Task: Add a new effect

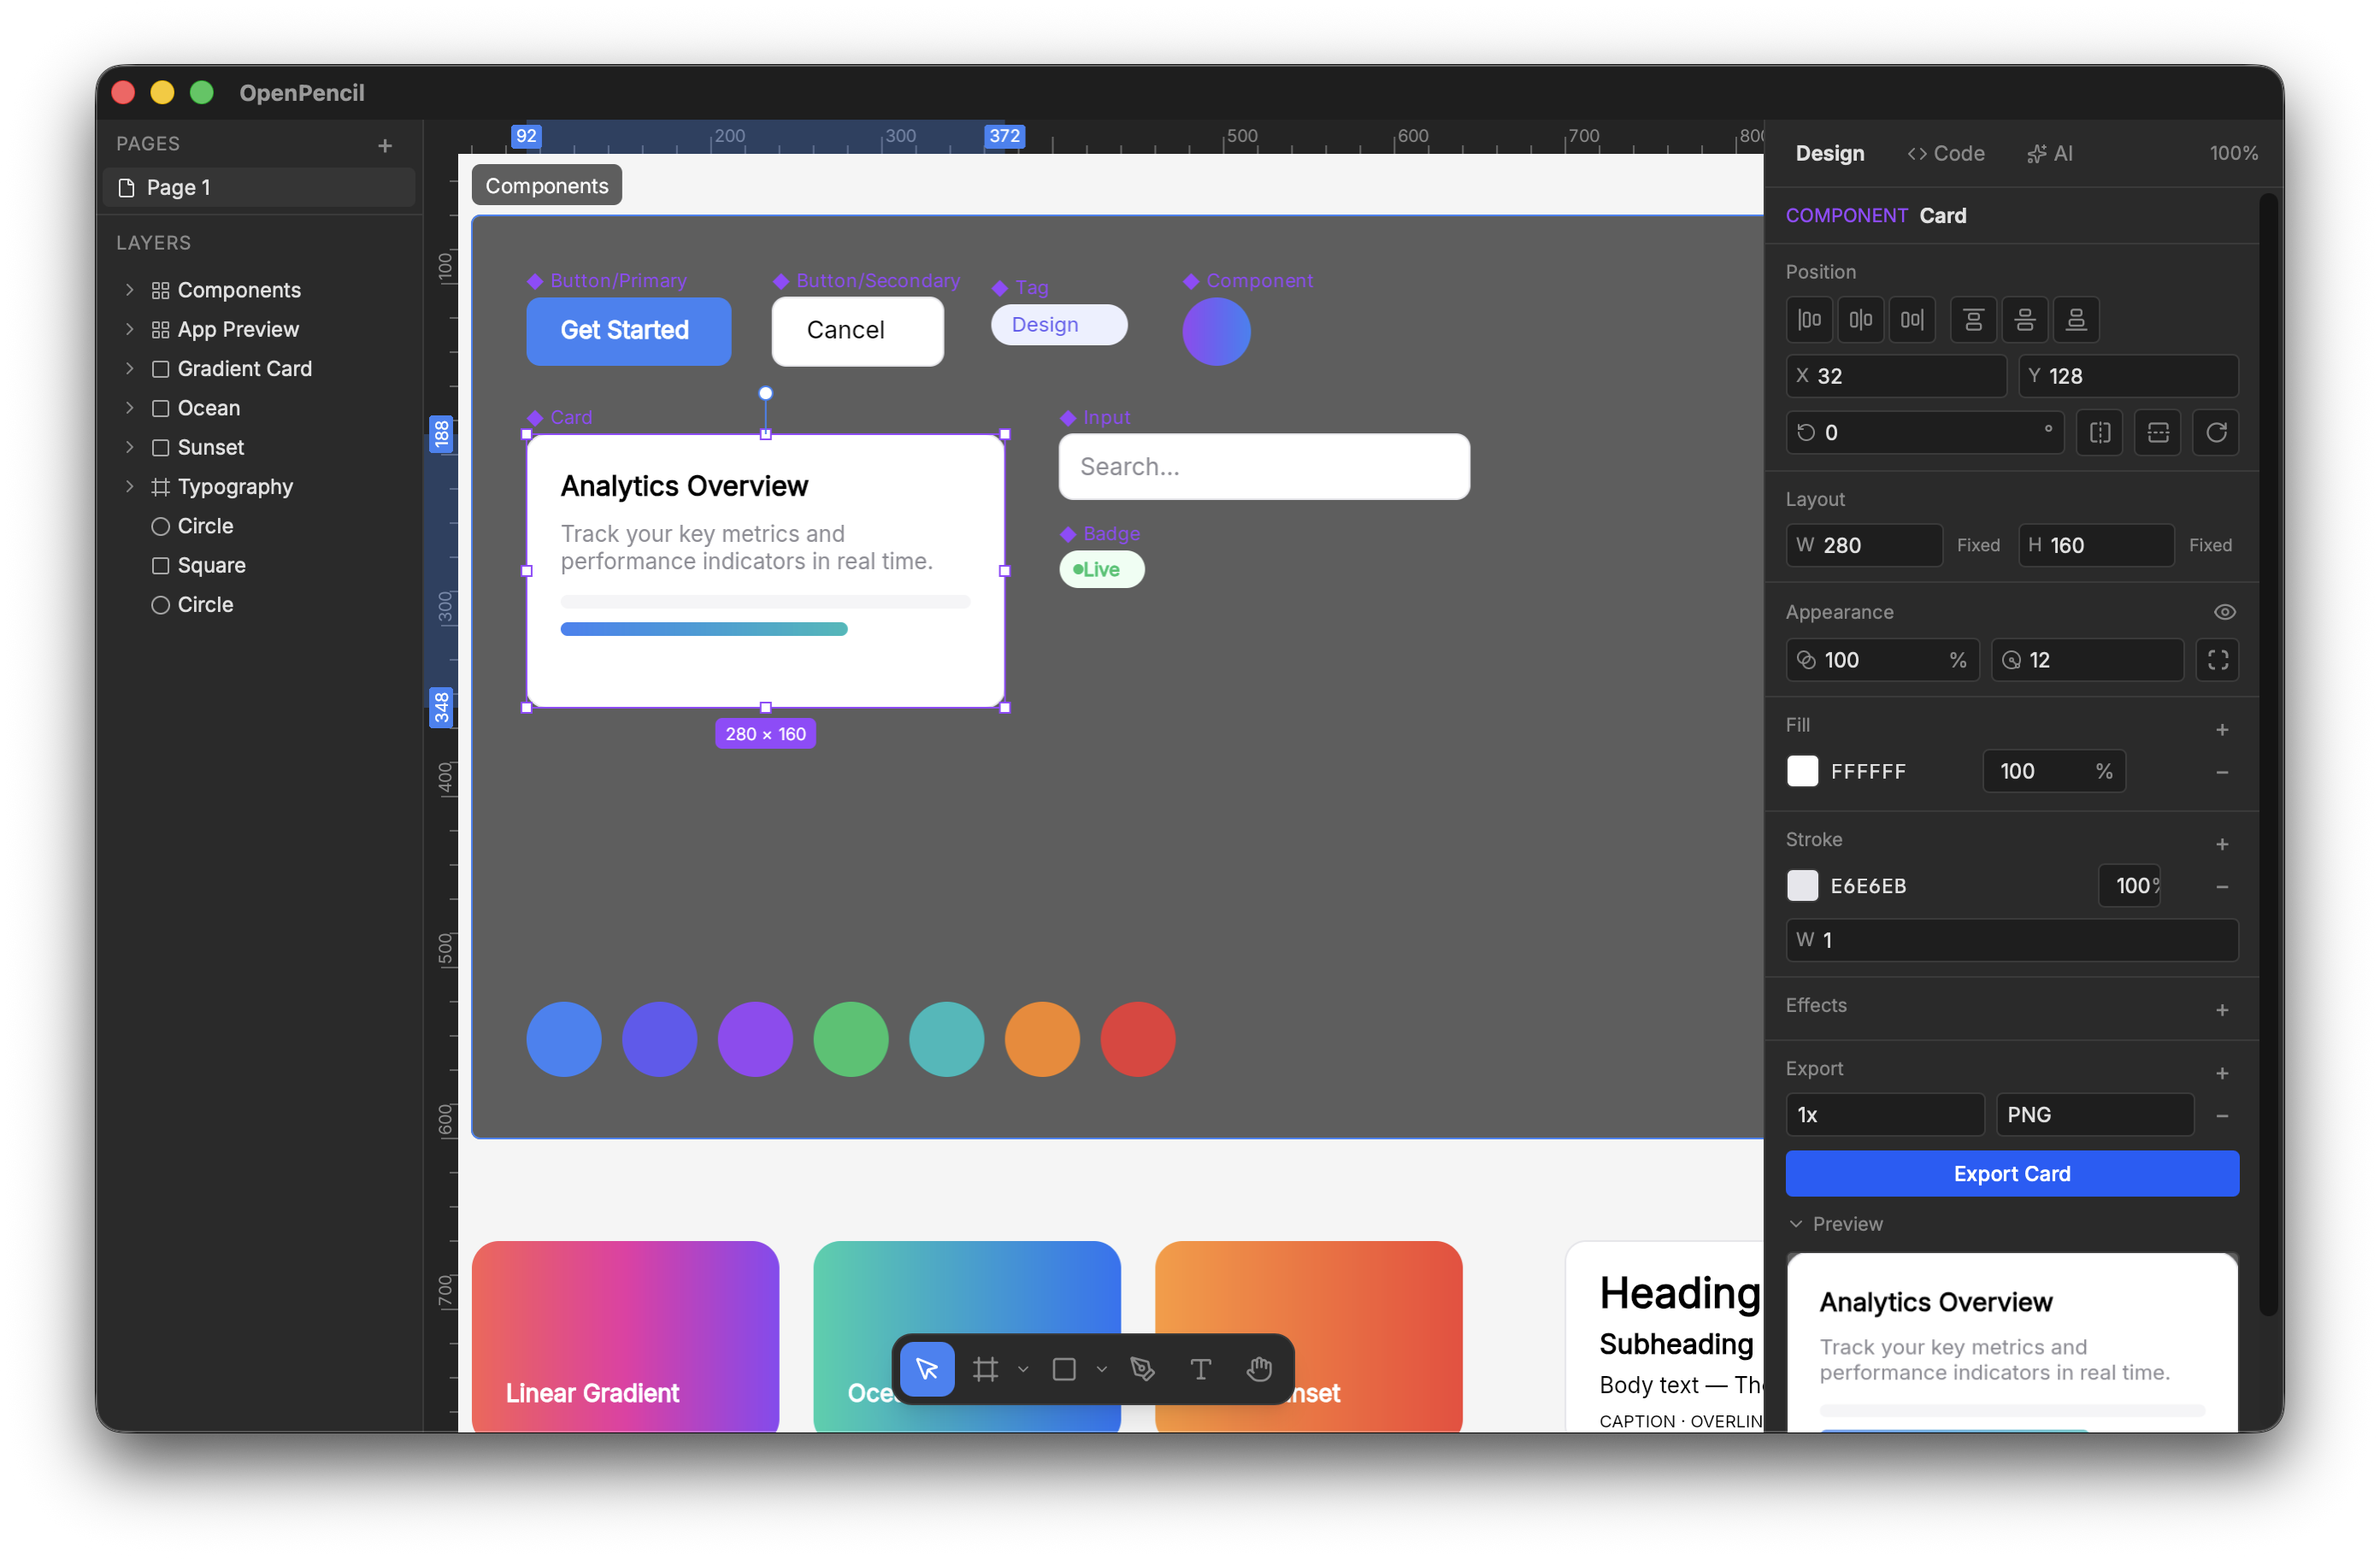Action: pos(2221,1010)
